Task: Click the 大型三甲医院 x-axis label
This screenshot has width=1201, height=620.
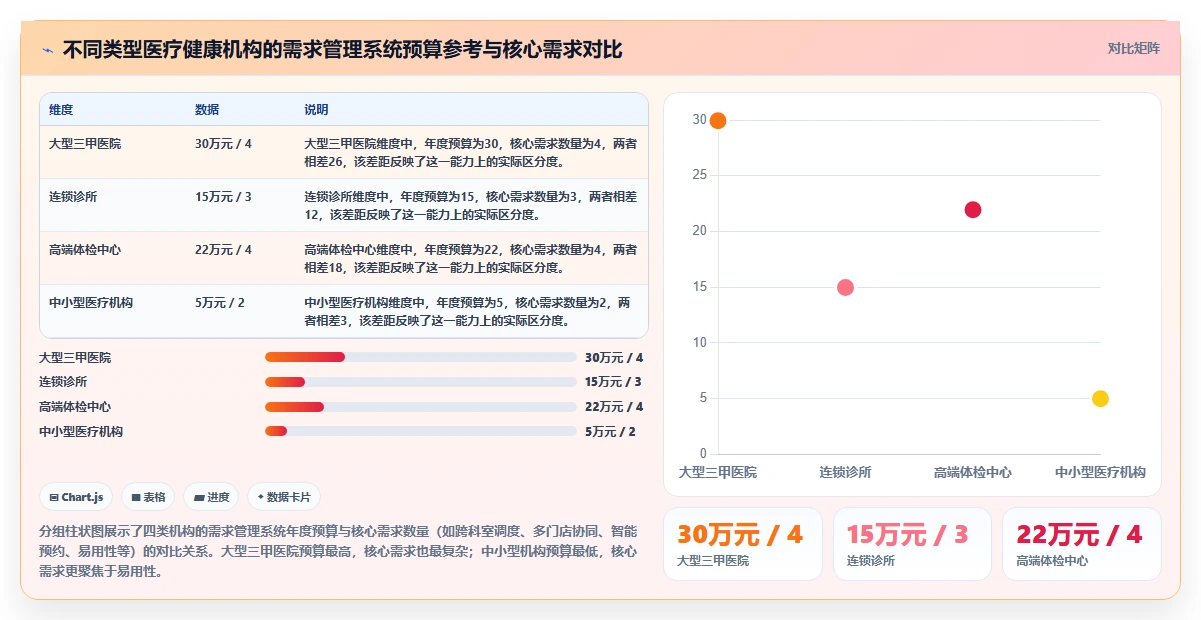Action: click(718, 472)
